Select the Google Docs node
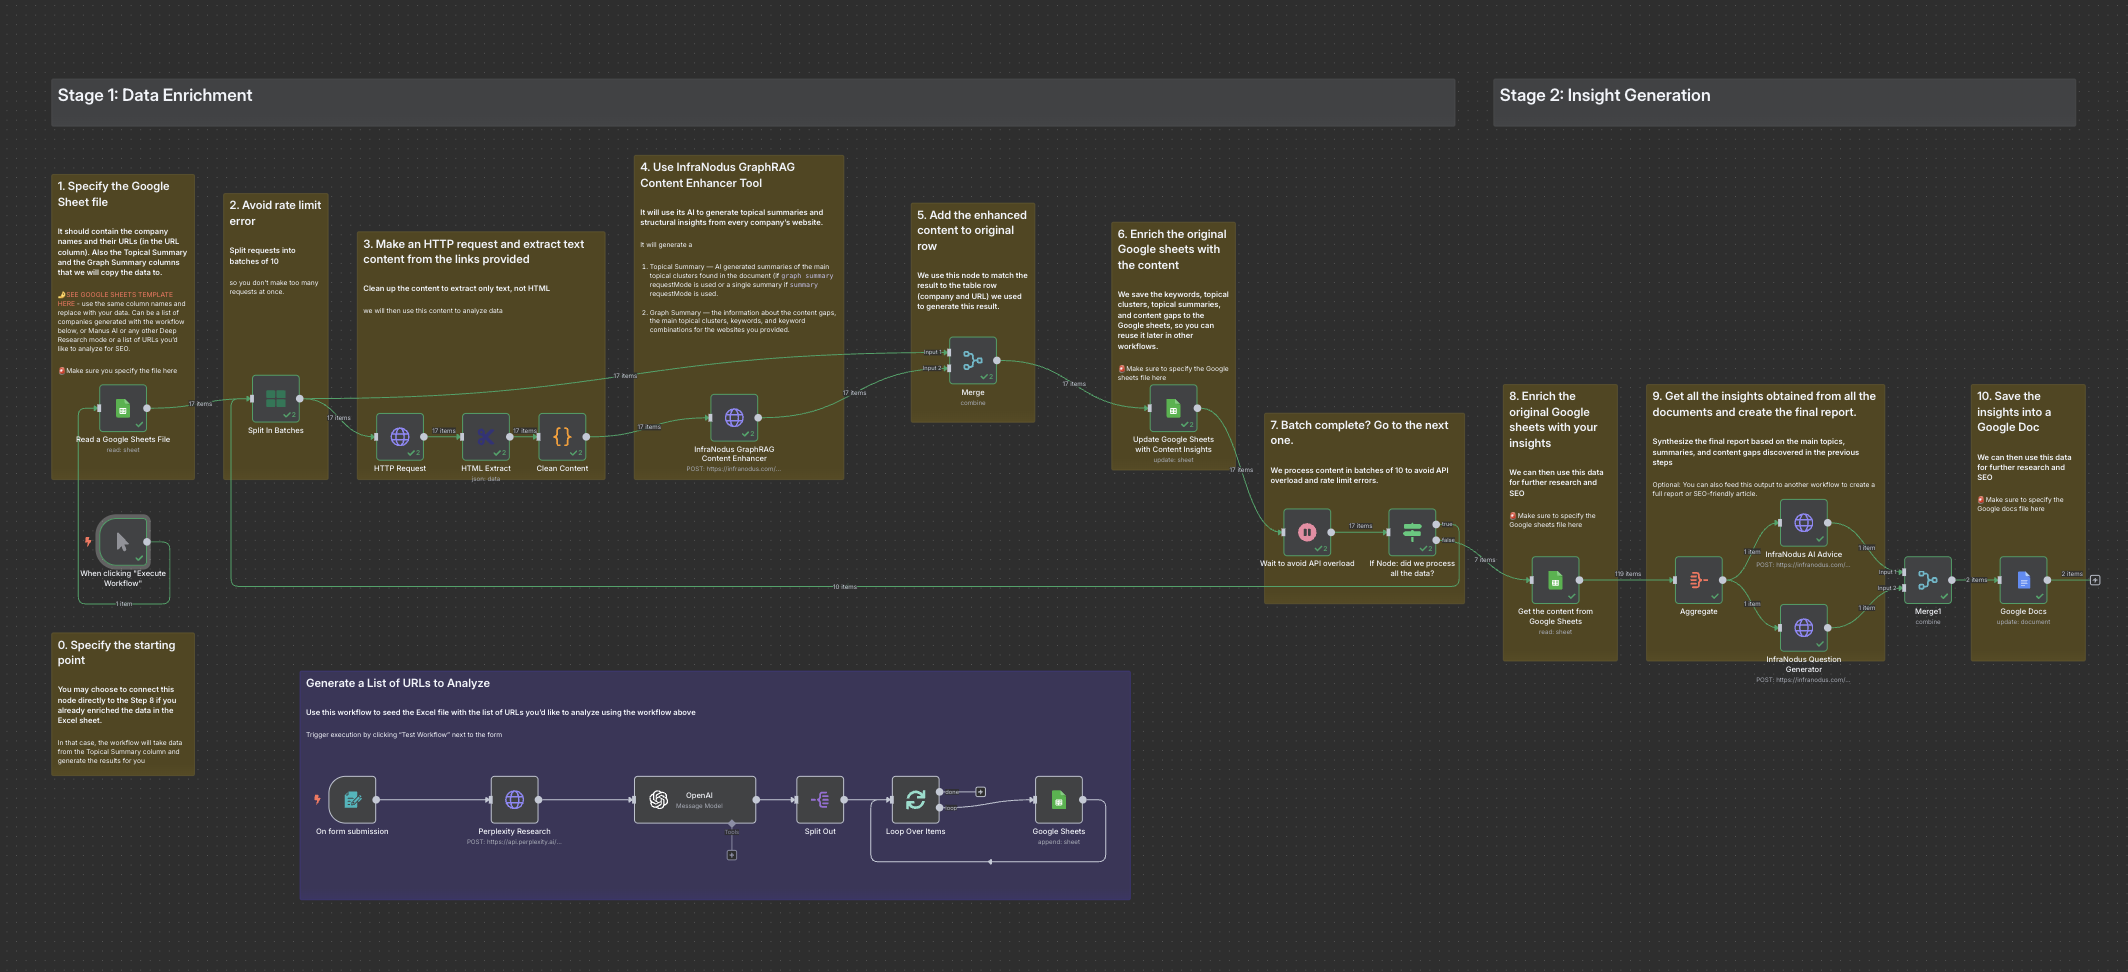Screen dimensions: 2128x972 tap(2023, 580)
